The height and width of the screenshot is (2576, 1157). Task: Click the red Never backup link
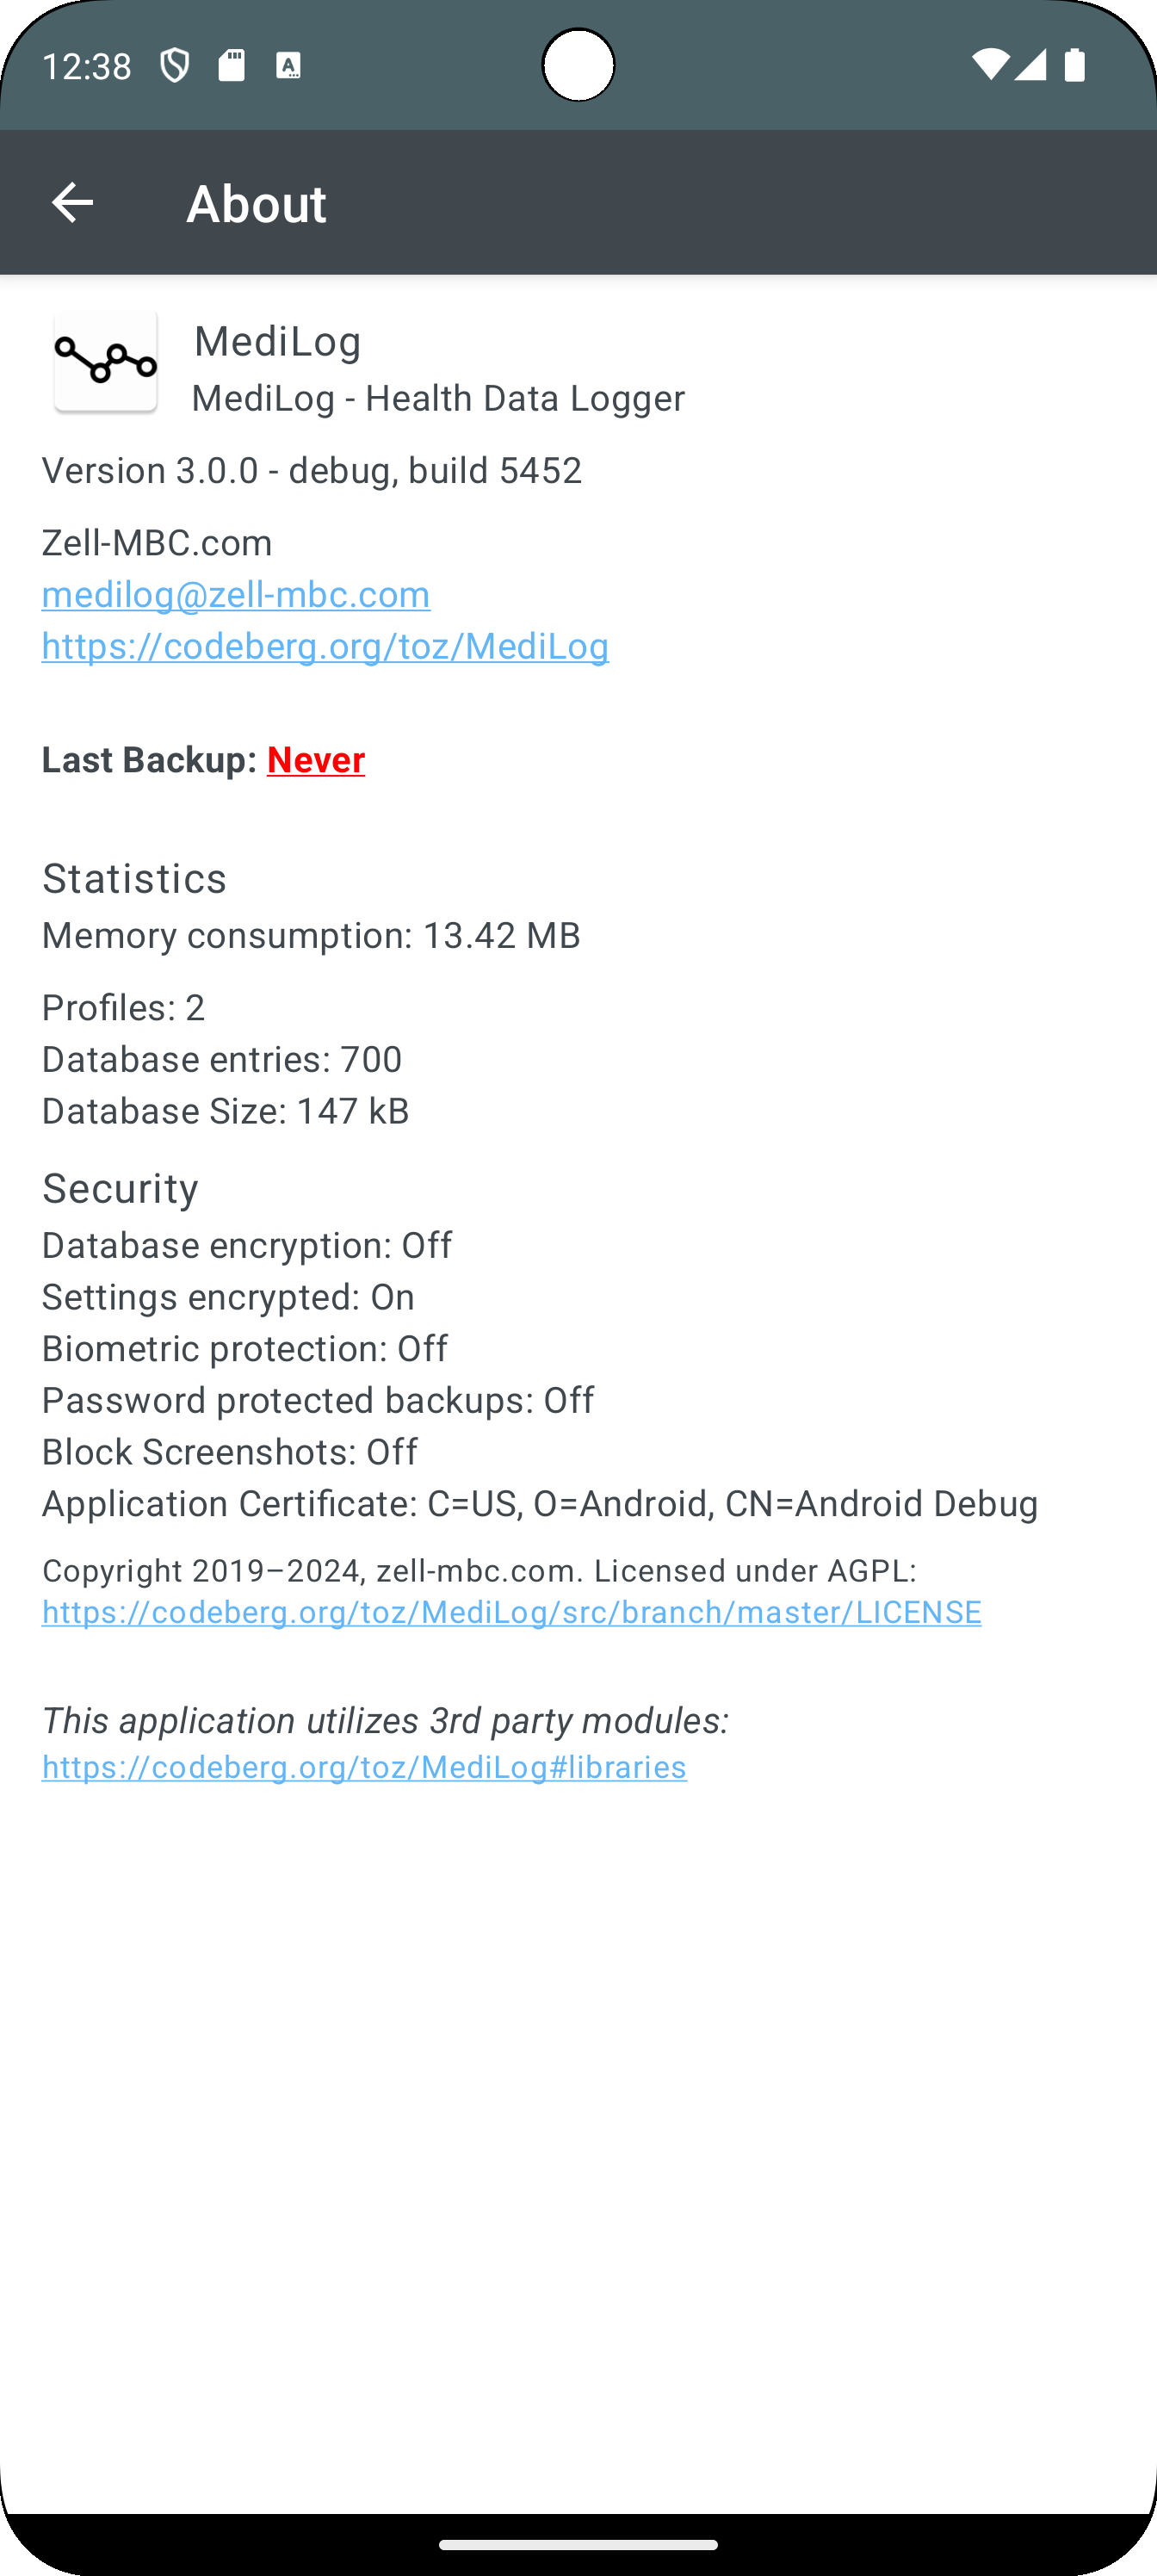coord(316,760)
